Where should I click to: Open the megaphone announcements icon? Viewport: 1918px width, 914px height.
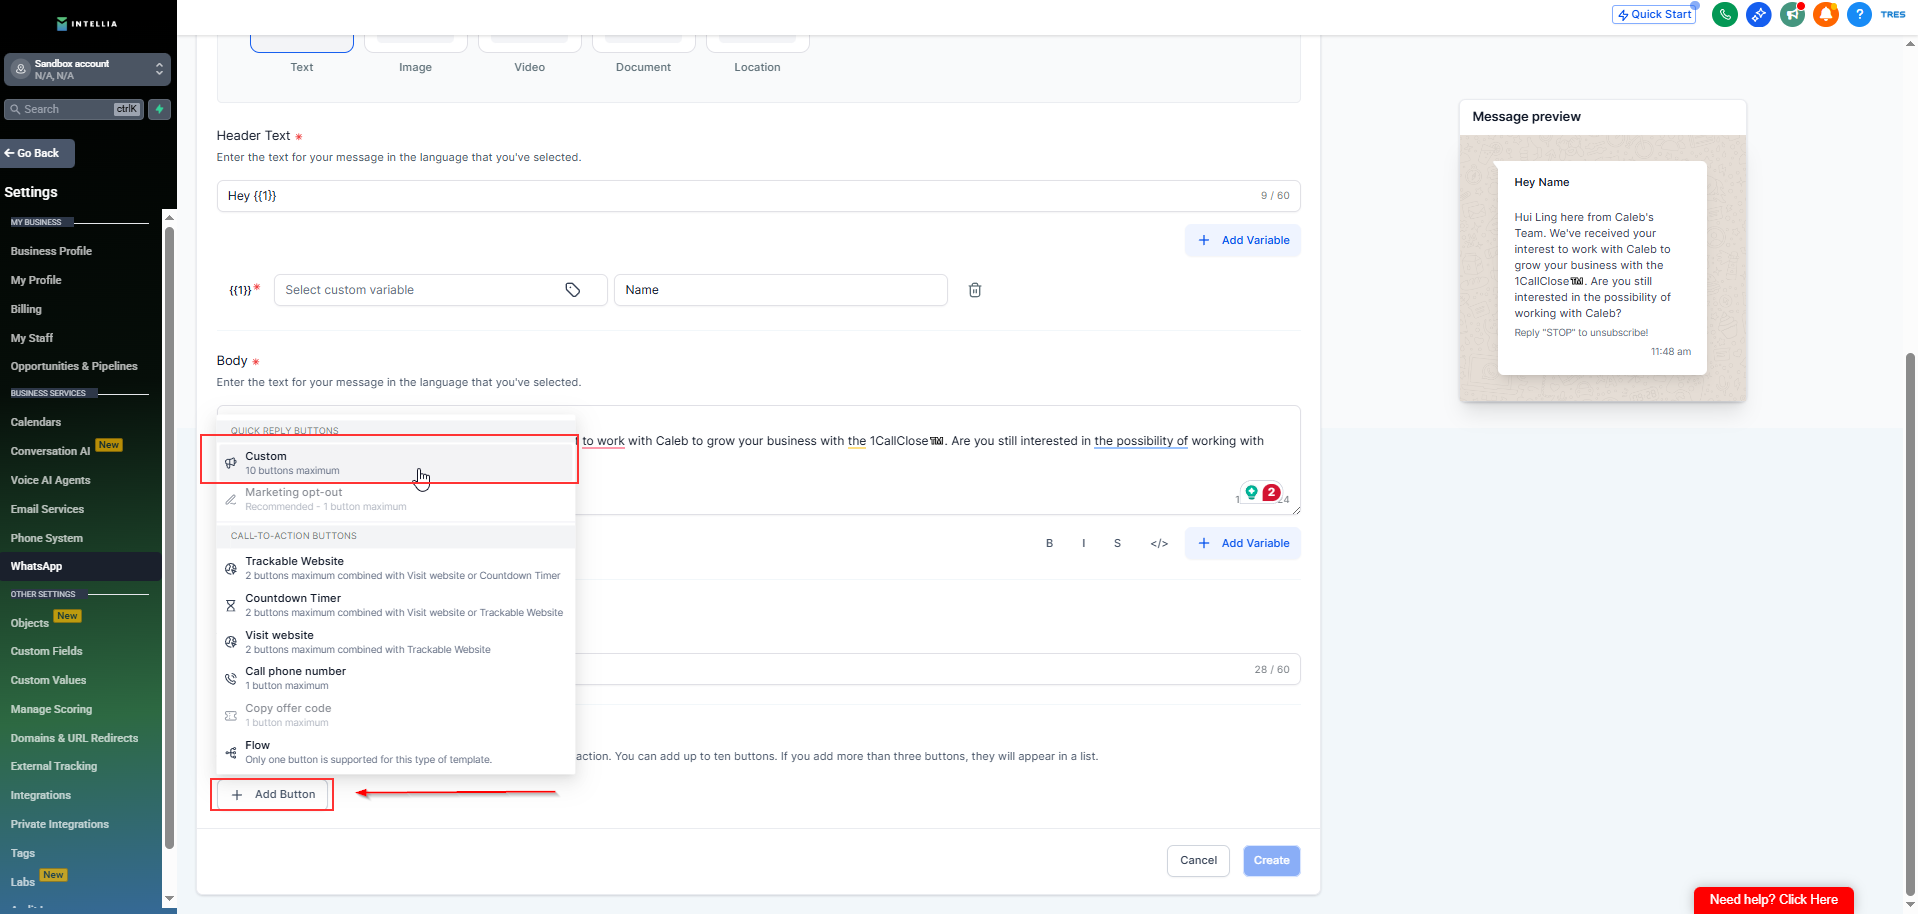click(1792, 15)
